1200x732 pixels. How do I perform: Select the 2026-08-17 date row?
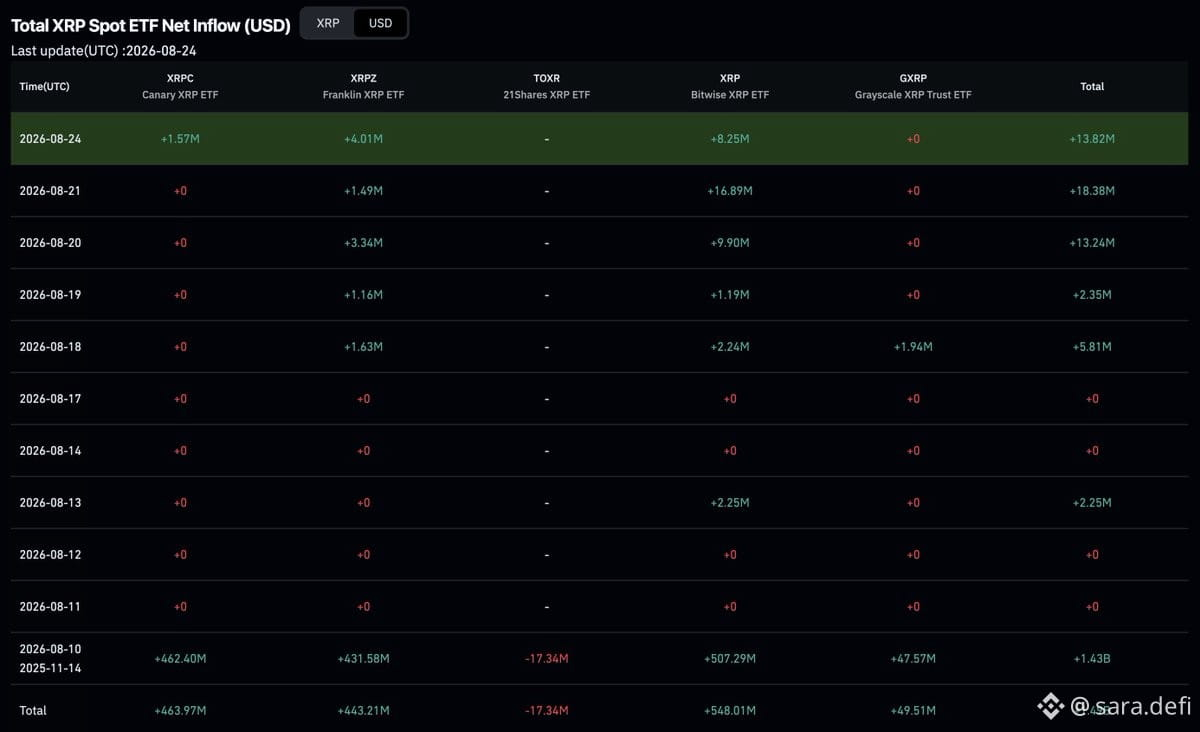pos(599,399)
